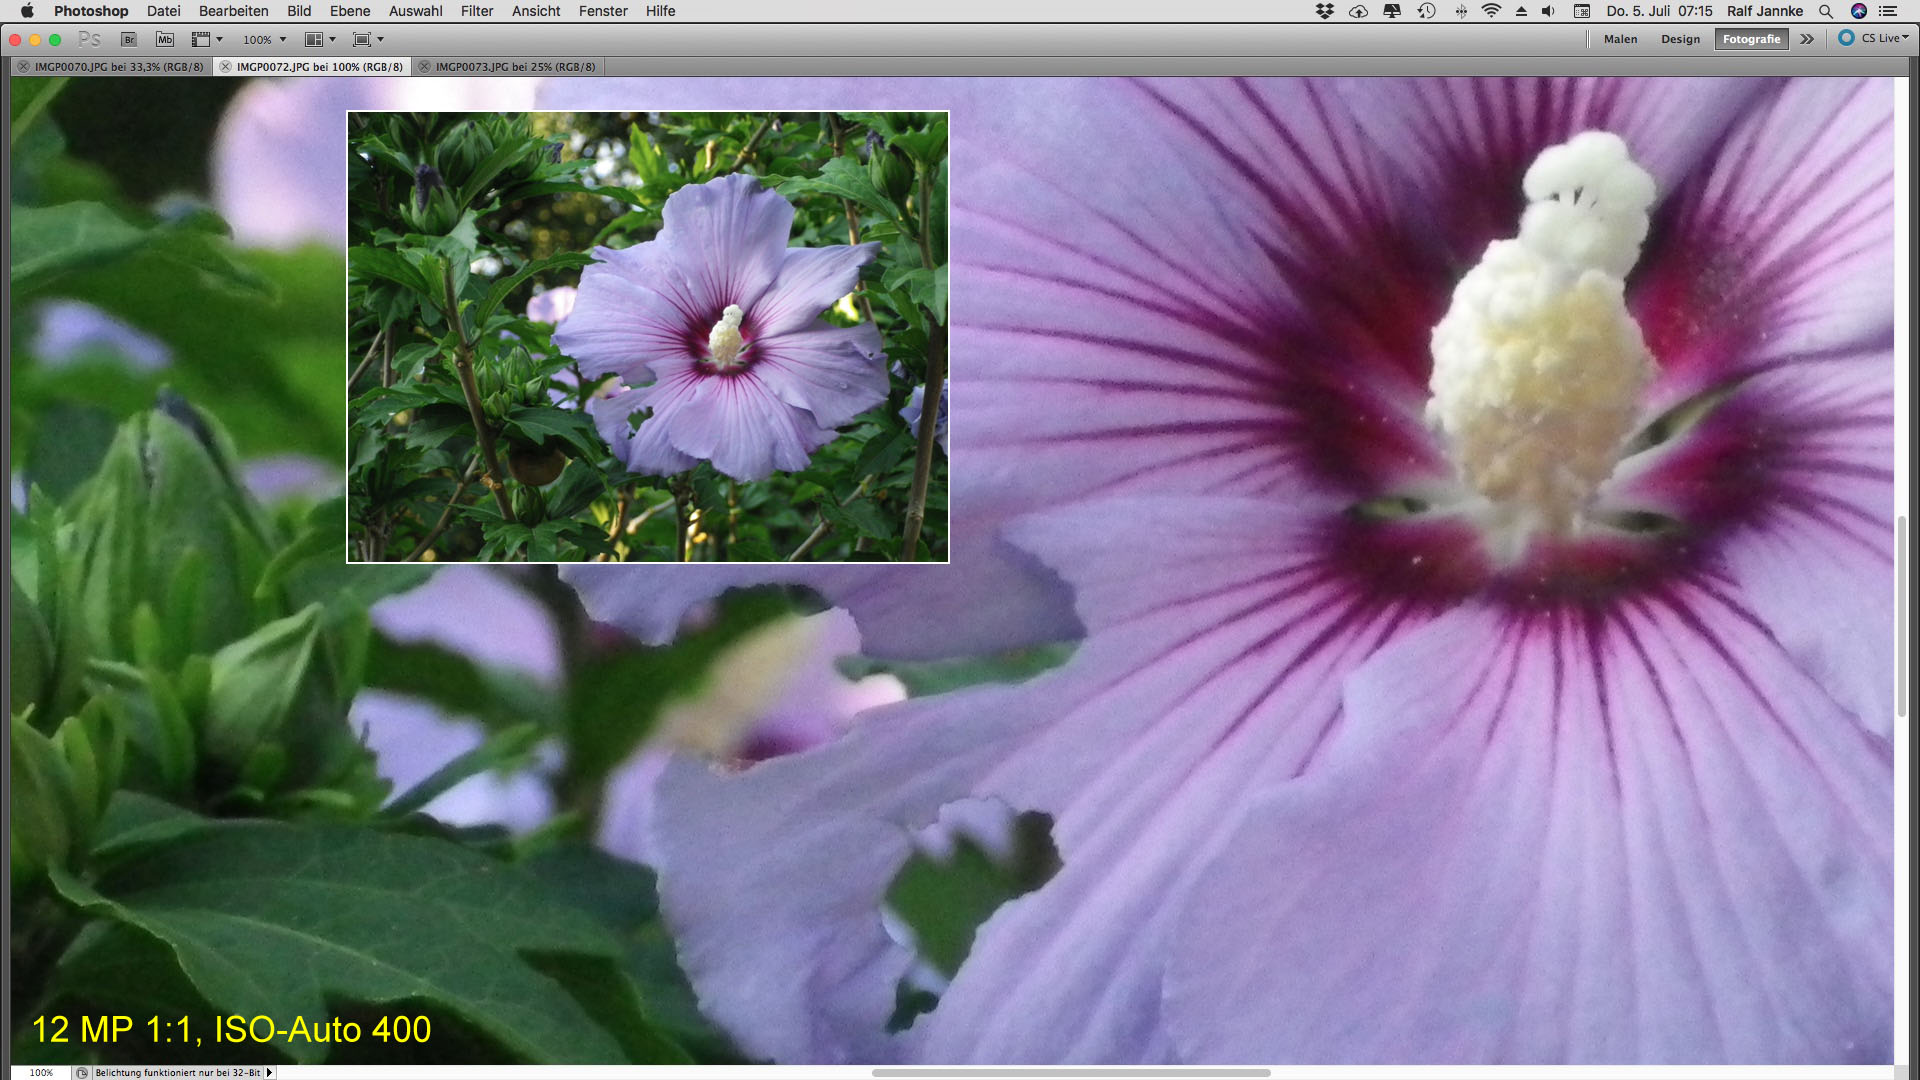1920x1080 pixels.
Task: Switch to IMGP0070.JPG document tab
Action: coord(118,67)
